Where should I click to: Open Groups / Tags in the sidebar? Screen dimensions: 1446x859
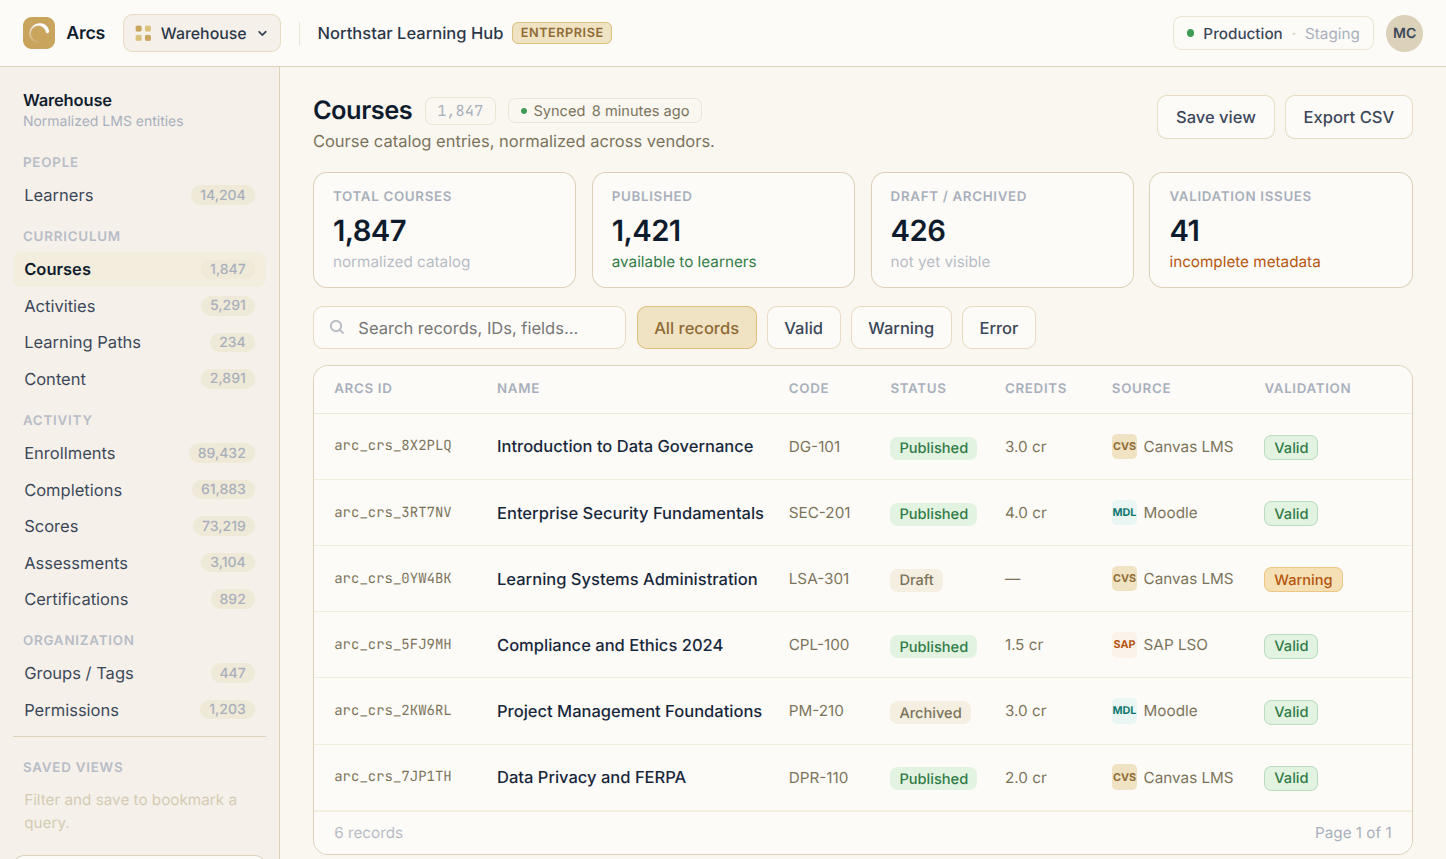139,673
